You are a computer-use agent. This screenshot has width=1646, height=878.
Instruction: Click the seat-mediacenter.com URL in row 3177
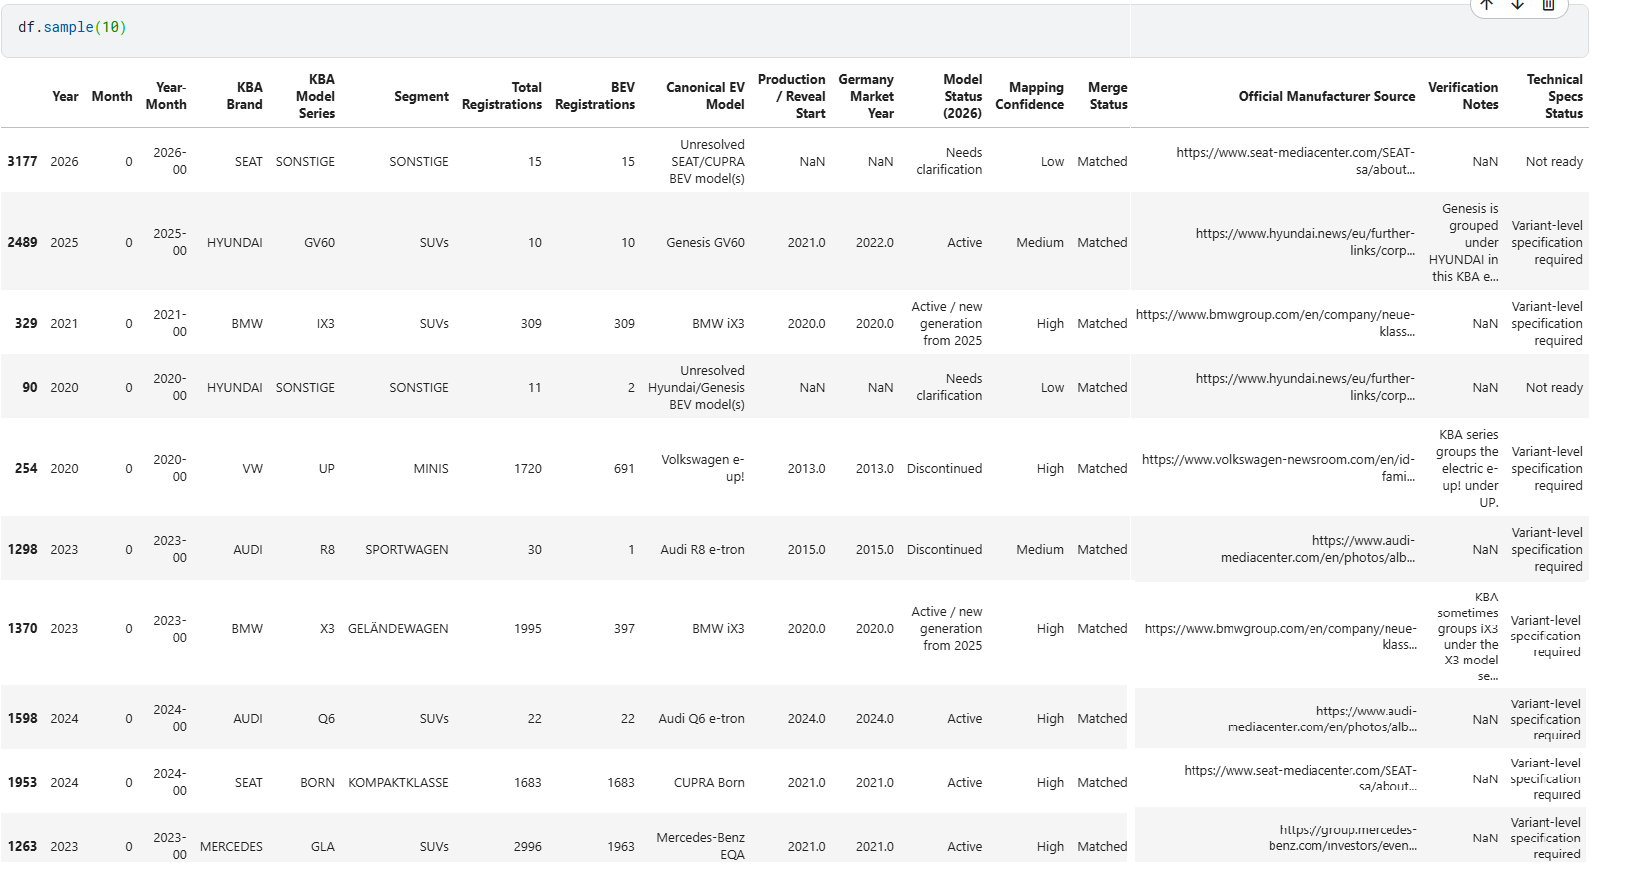click(x=1295, y=161)
